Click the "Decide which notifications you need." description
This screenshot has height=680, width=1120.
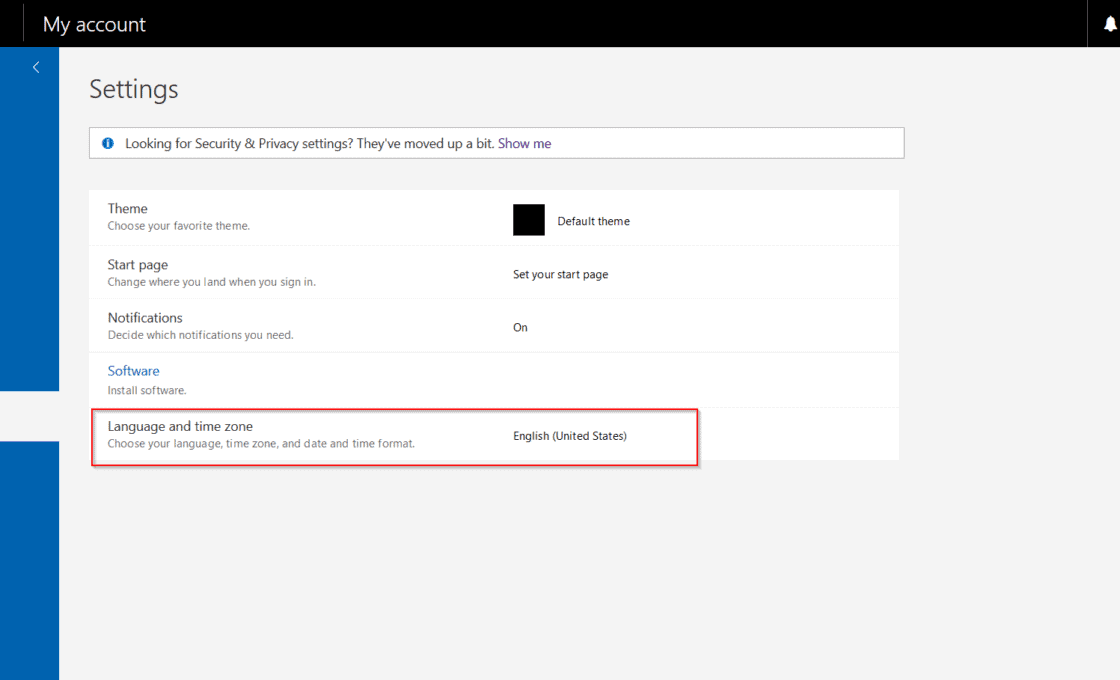tap(200, 335)
